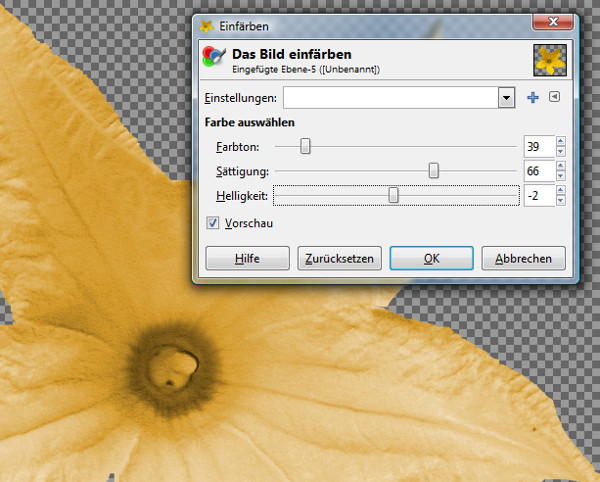
Task: Click the Sättigung value field showing 66
Action: [539, 171]
